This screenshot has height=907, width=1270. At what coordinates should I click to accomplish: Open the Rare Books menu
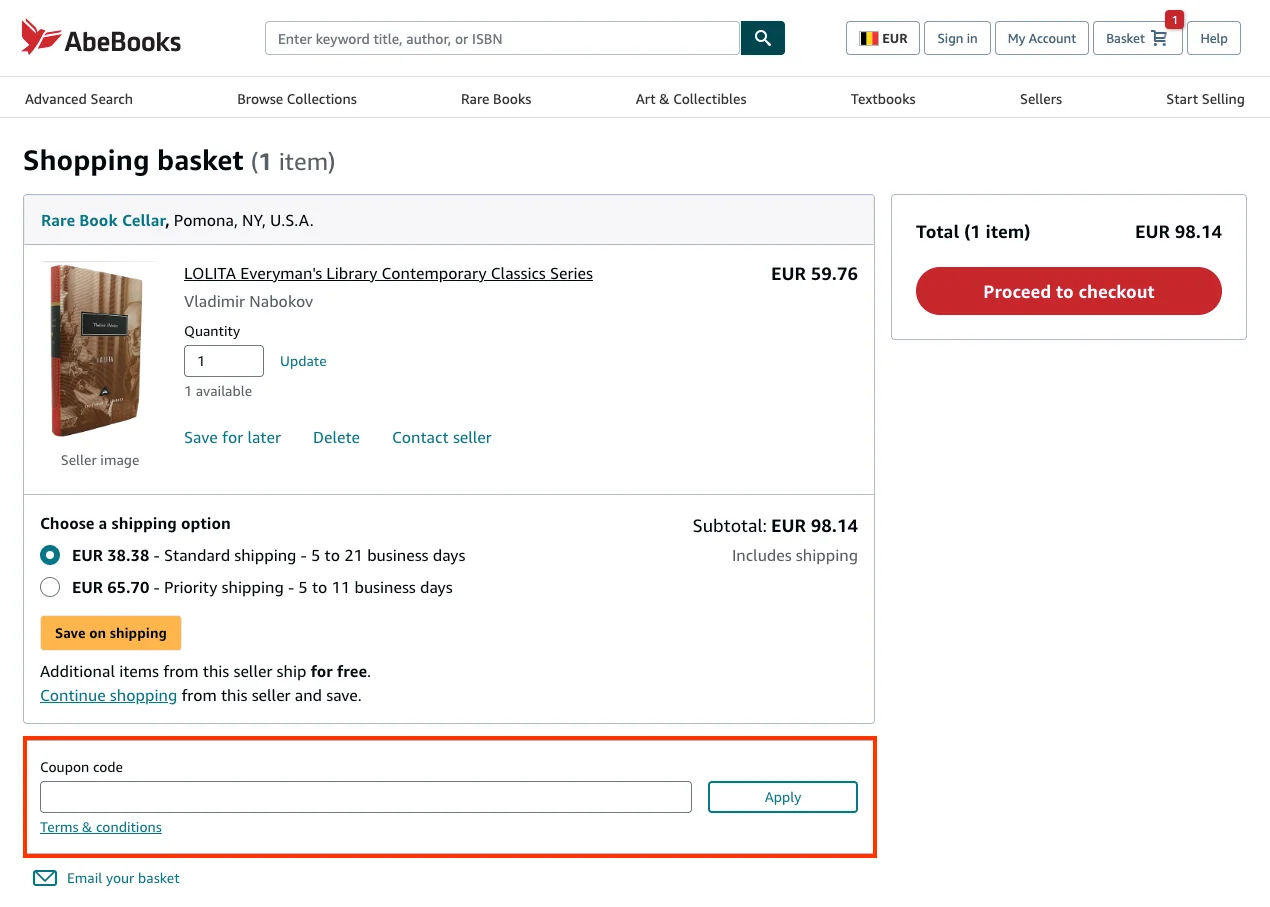point(496,99)
